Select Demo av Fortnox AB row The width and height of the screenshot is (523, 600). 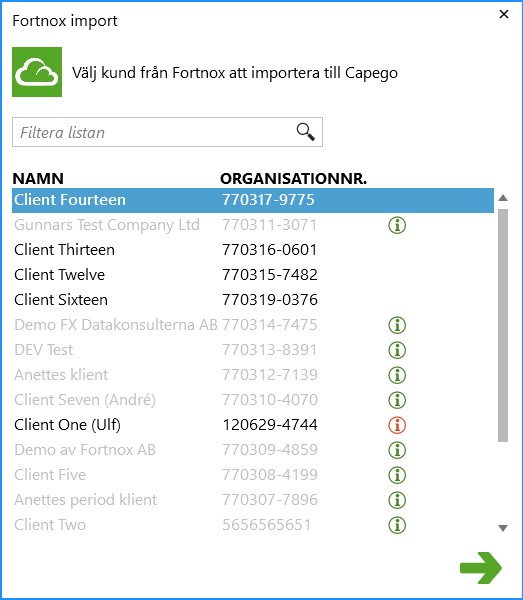pos(253,450)
